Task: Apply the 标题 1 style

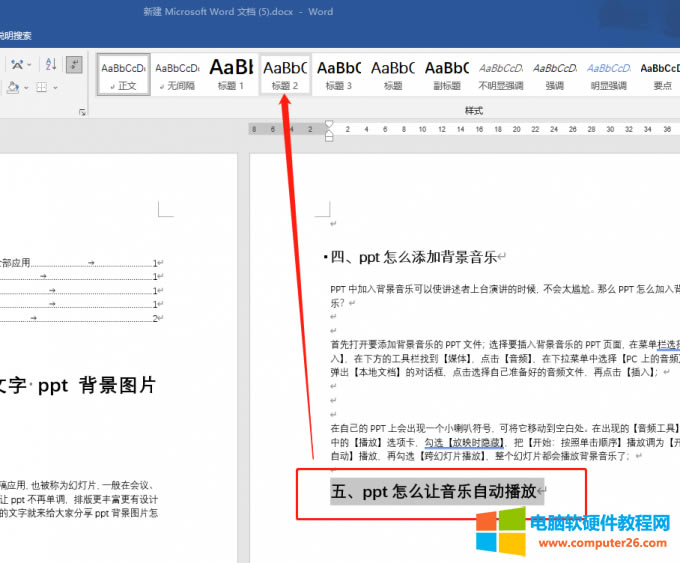Action: 231,75
